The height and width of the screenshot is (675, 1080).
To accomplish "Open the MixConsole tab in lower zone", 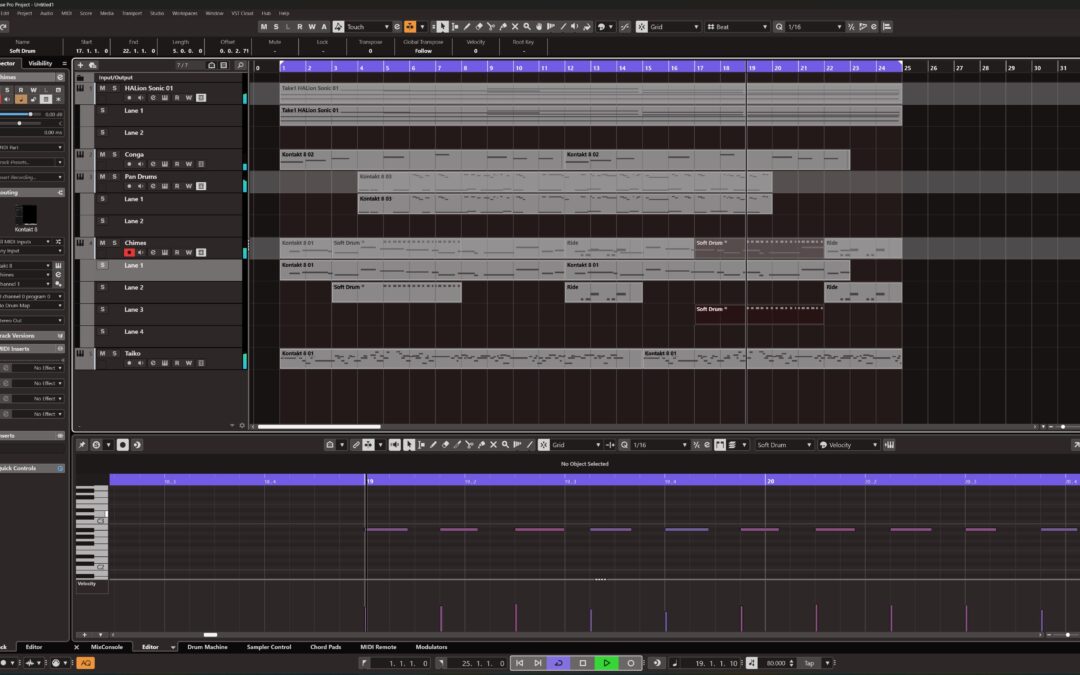I will [106, 647].
